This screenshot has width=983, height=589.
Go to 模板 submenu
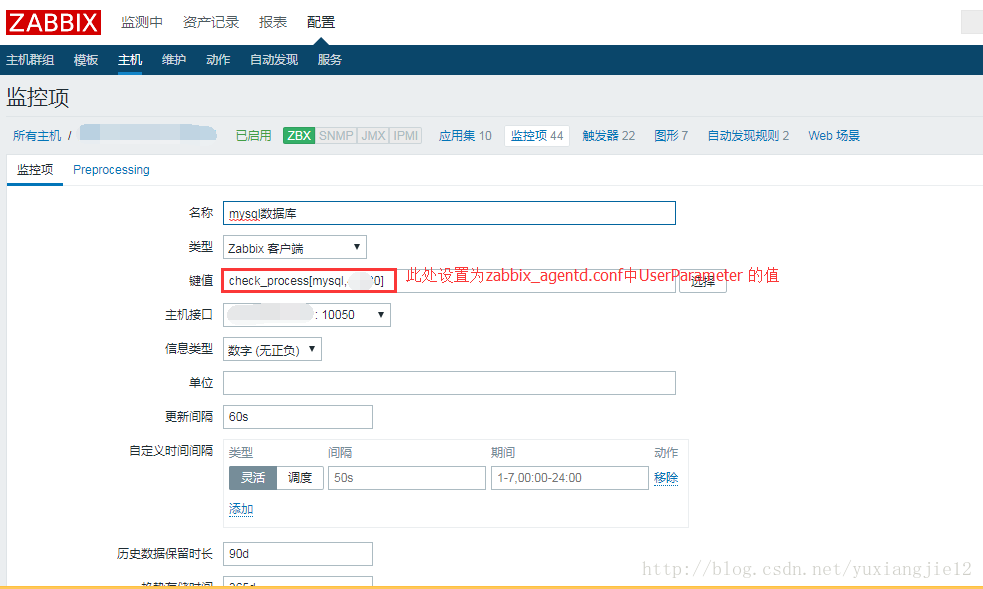coord(86,60)
